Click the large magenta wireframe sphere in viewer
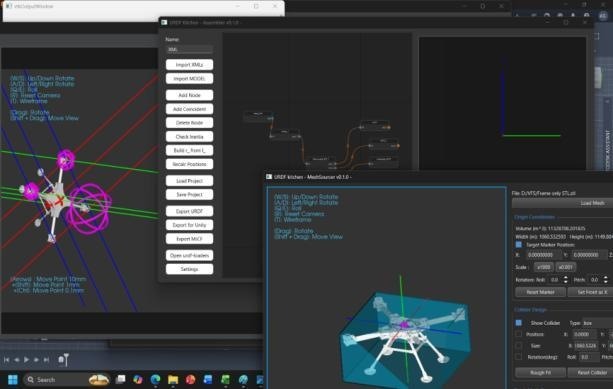Screen dimensions: 613x389 [x=90, y=209]
